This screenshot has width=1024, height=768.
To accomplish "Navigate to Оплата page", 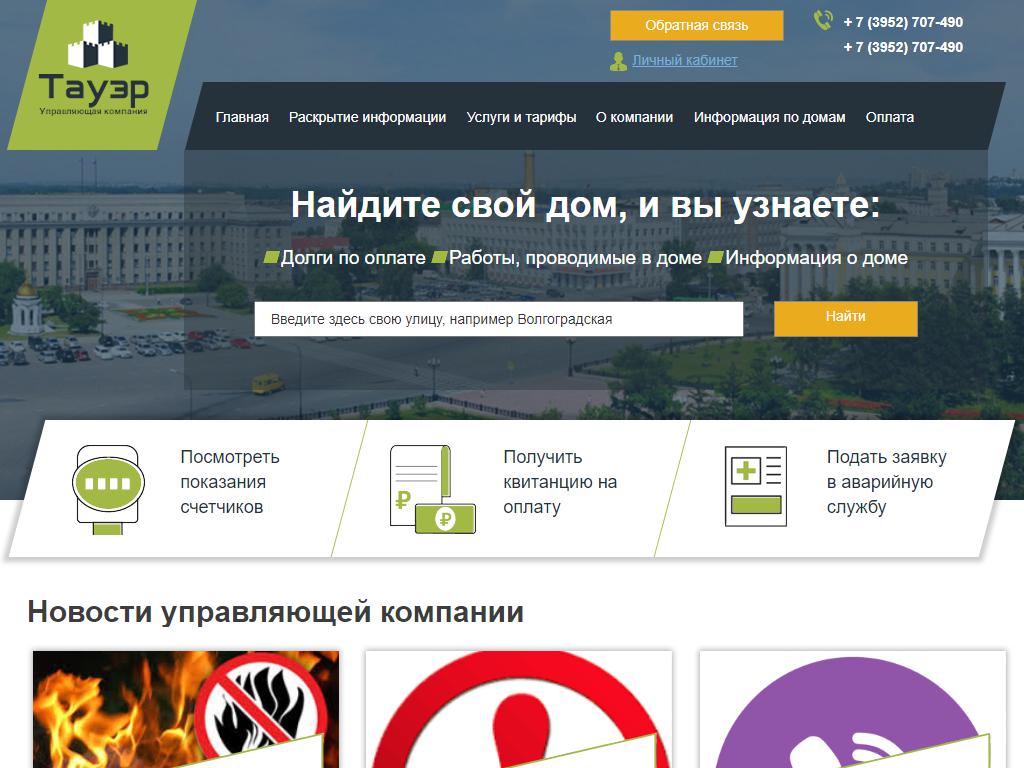I will [889, 117].
